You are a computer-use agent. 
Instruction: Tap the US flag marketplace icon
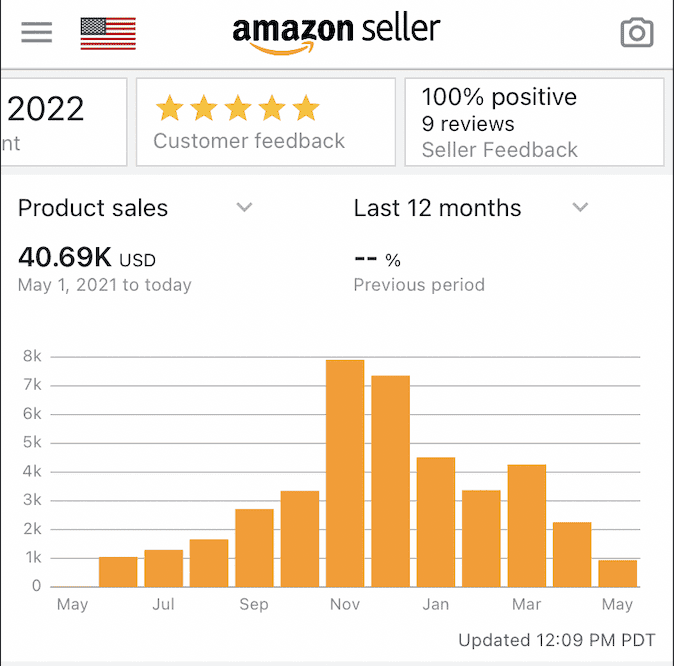(x=108, y=34)
